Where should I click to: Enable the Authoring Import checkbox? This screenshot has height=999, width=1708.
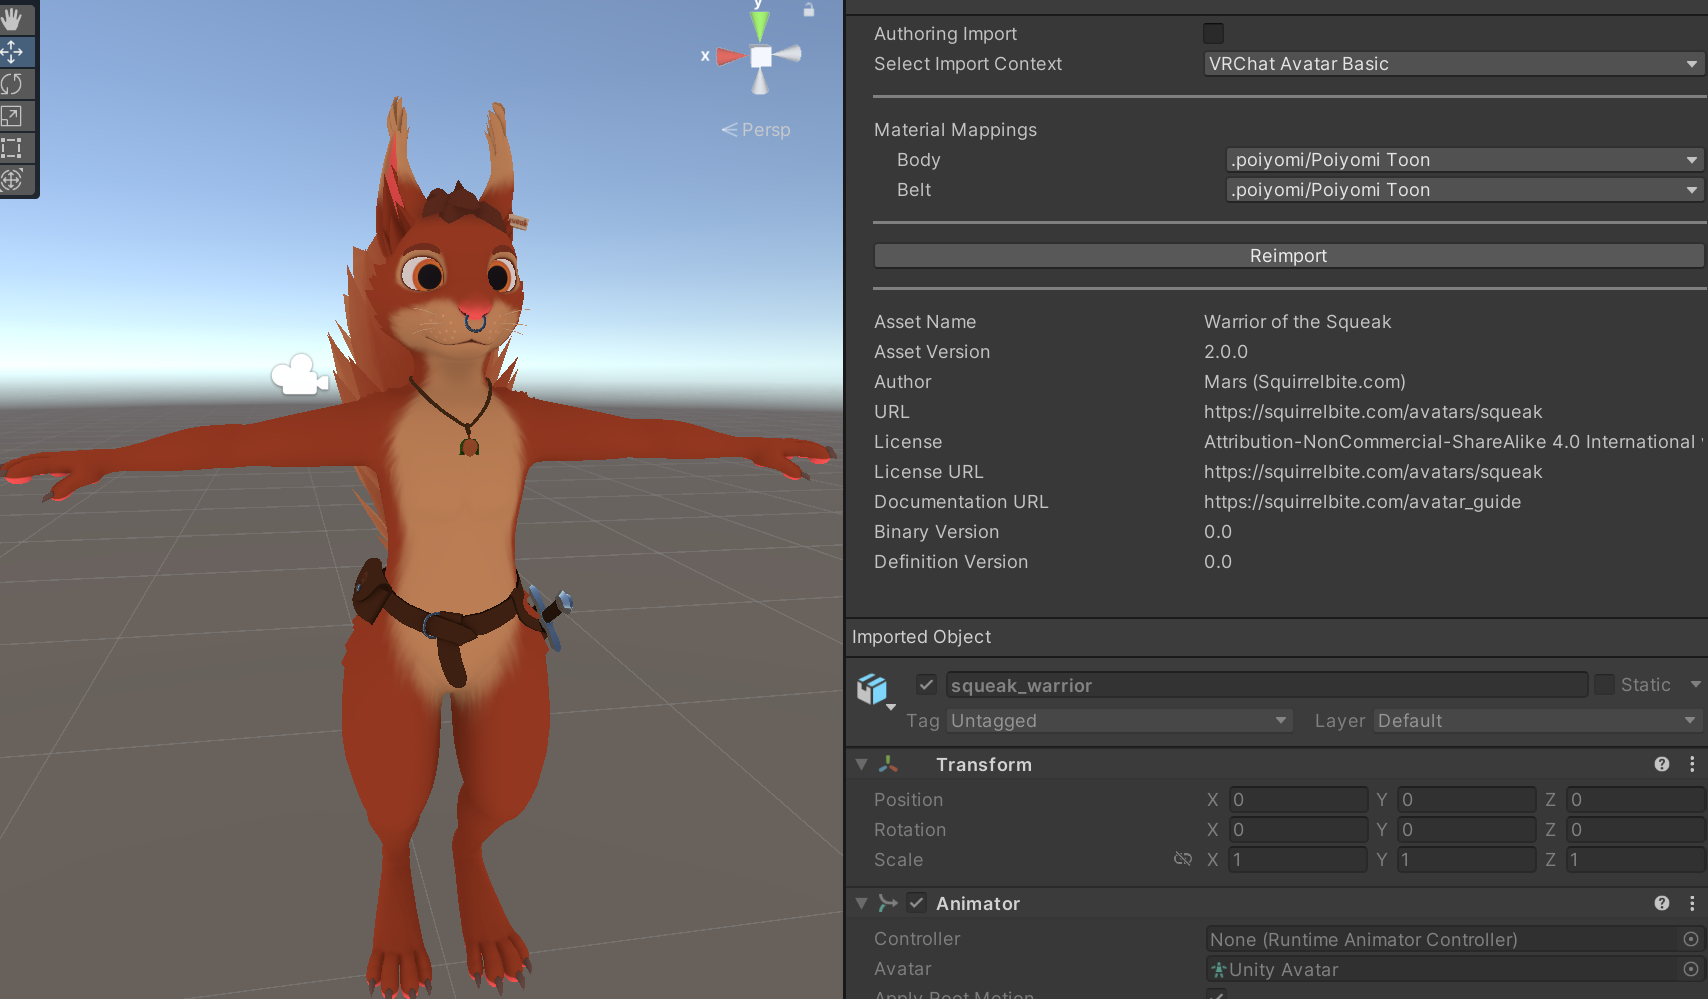pyautogui.click(x=1213, y=34)
